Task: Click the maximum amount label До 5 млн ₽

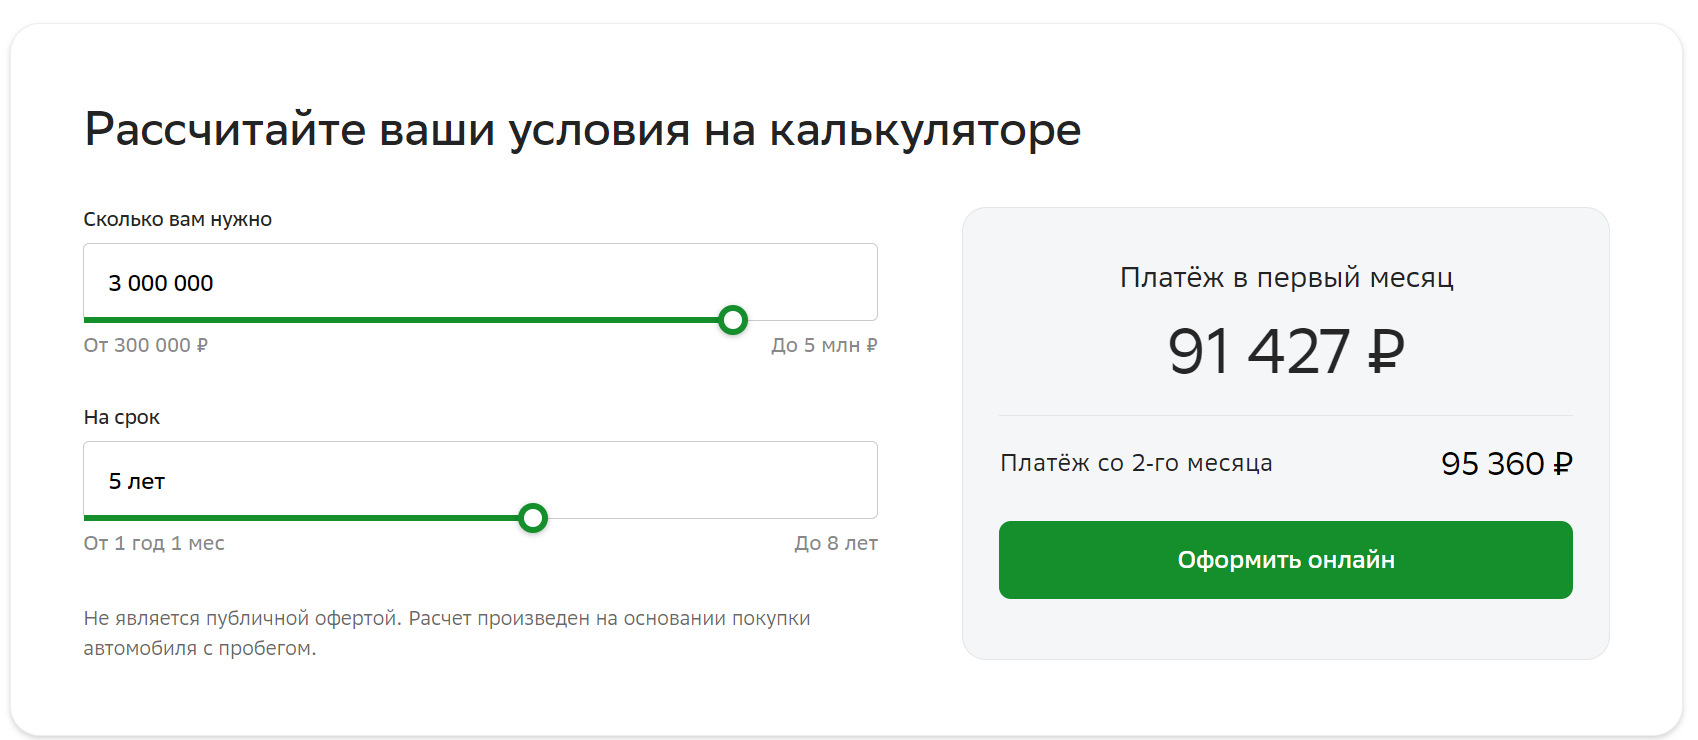Action: click(x=824, y=345)
